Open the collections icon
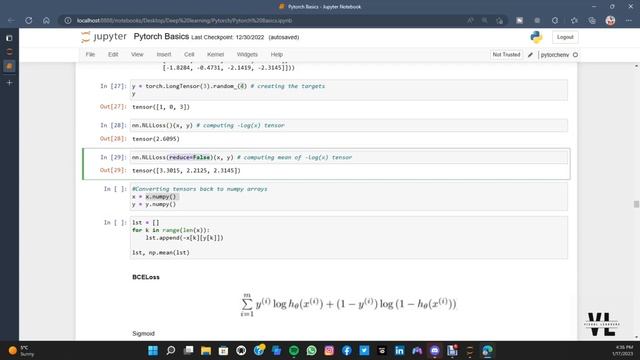The height and width of the screenshot is (360, 640). coord(592,20)
